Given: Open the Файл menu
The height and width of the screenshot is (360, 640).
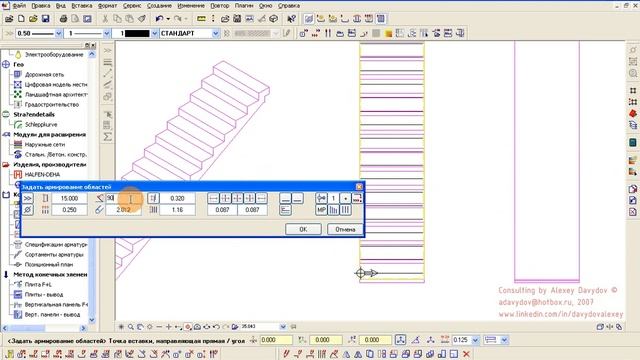Looking at the screenshot, I should 19,6.
